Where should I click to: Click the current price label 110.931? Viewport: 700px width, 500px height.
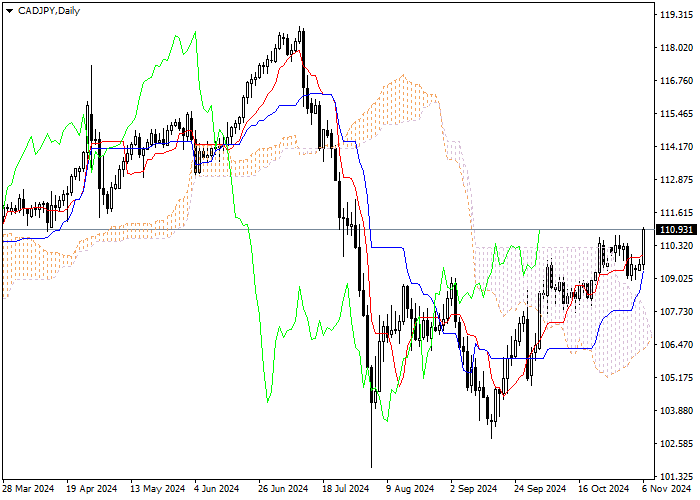coord(677,230)
